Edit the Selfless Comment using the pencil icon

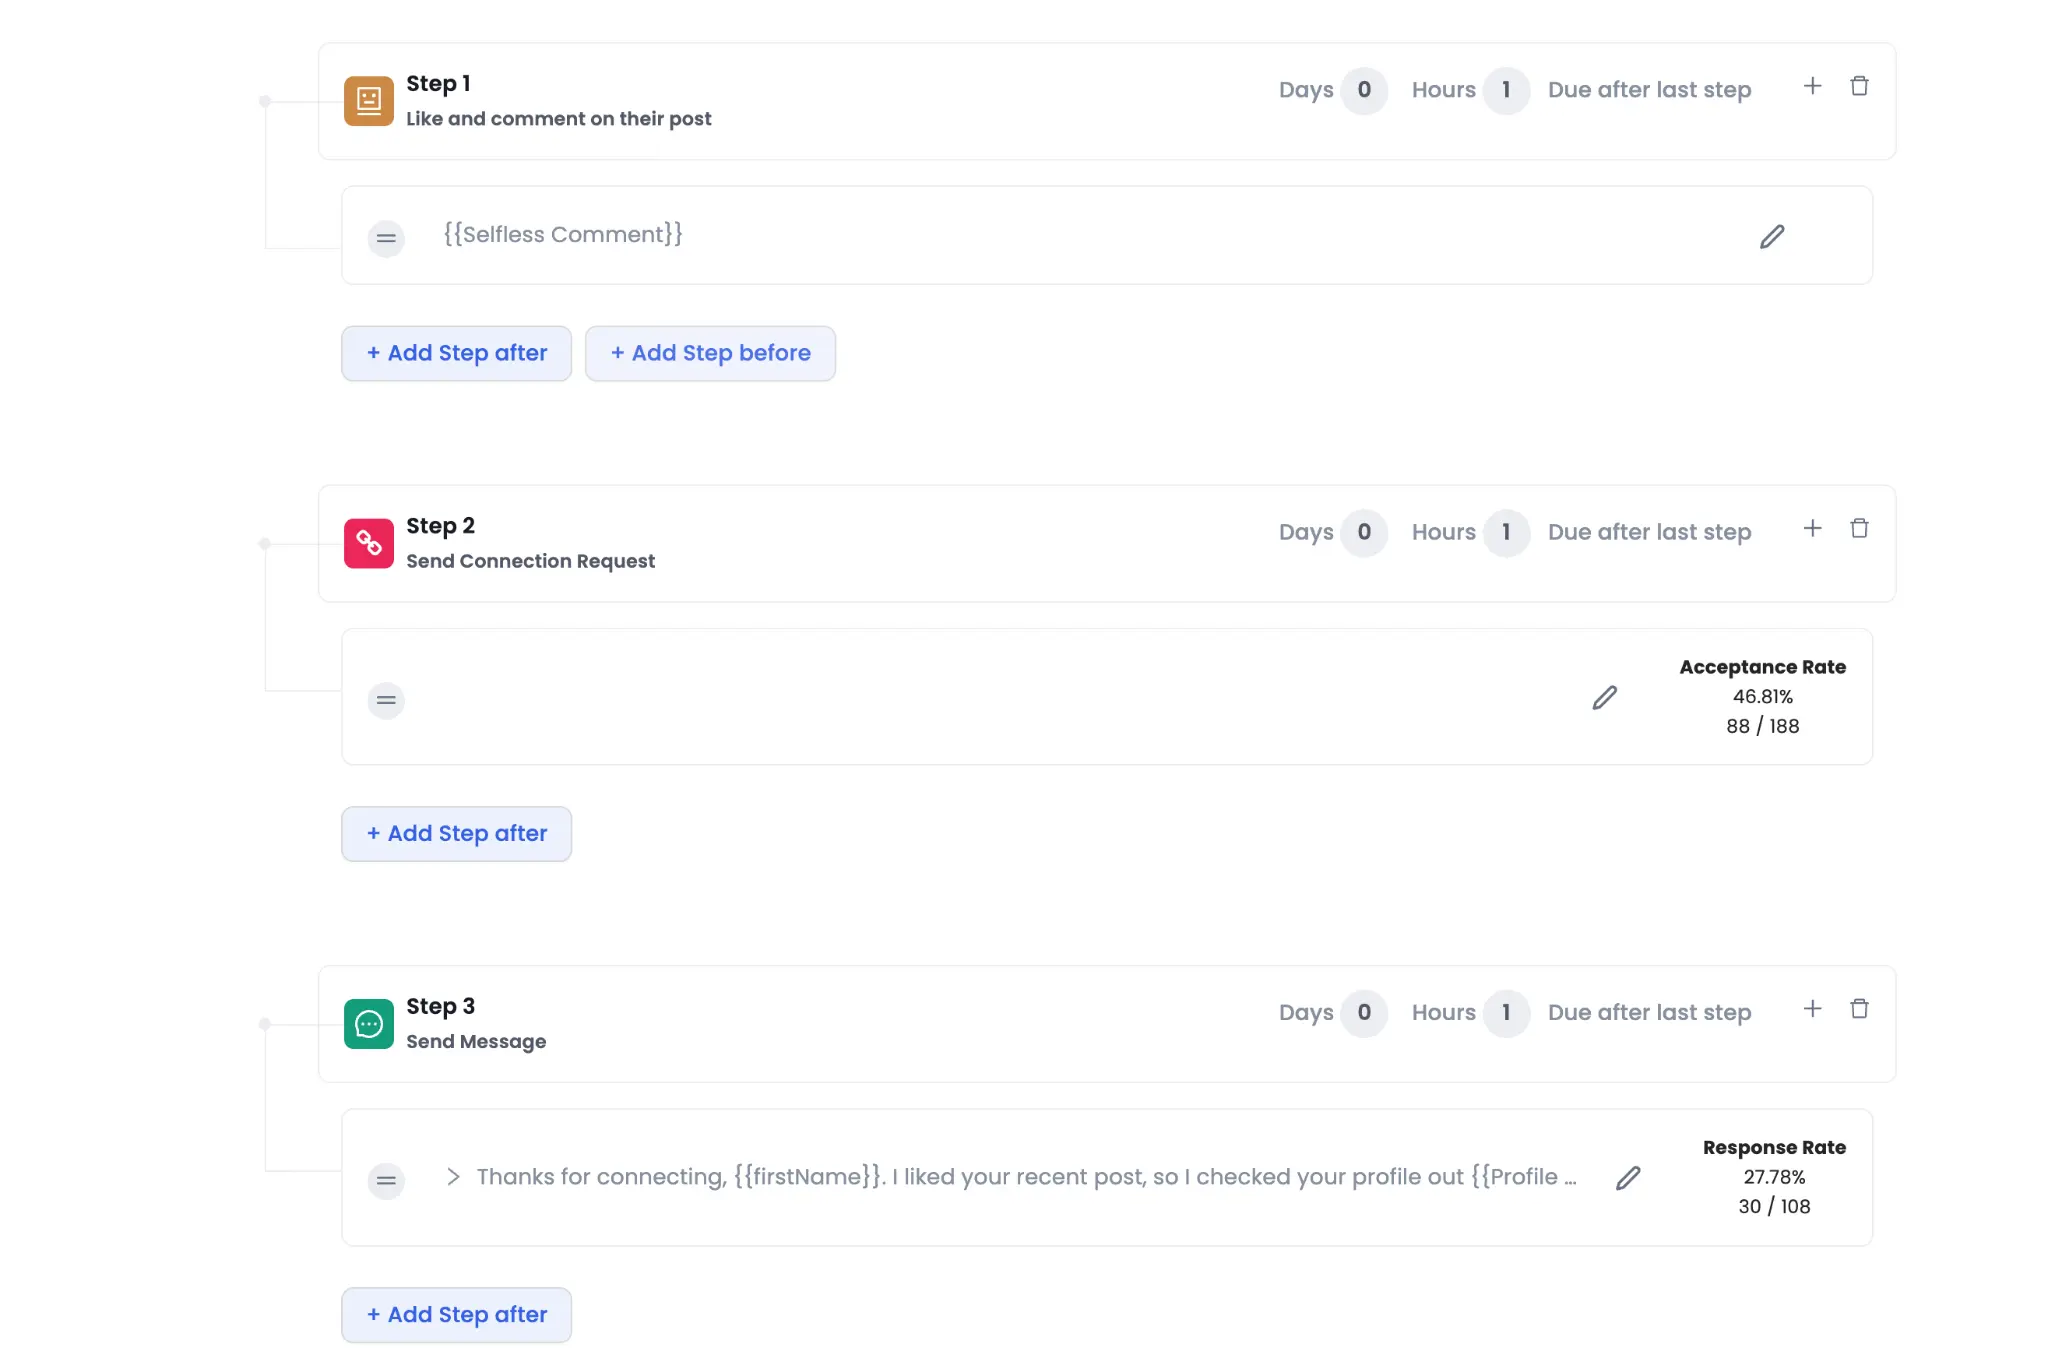[x=1771, y=236]
